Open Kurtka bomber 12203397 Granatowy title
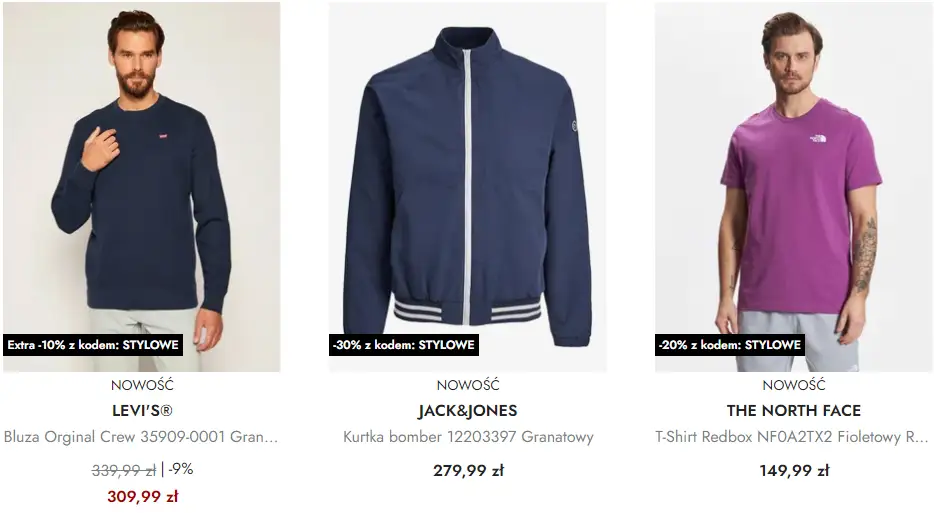 click(x=468, y=437)
